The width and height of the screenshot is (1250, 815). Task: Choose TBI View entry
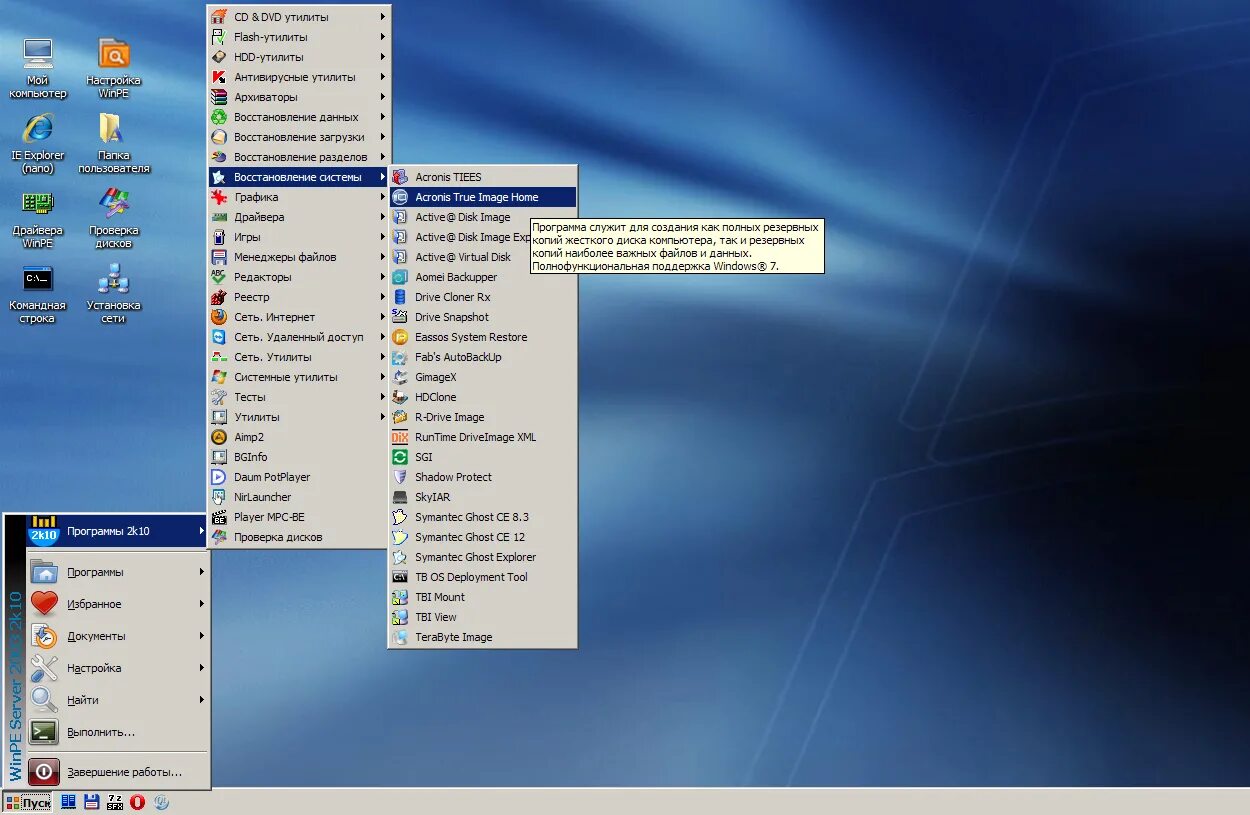pyautogui.click(x=482, y=617)
